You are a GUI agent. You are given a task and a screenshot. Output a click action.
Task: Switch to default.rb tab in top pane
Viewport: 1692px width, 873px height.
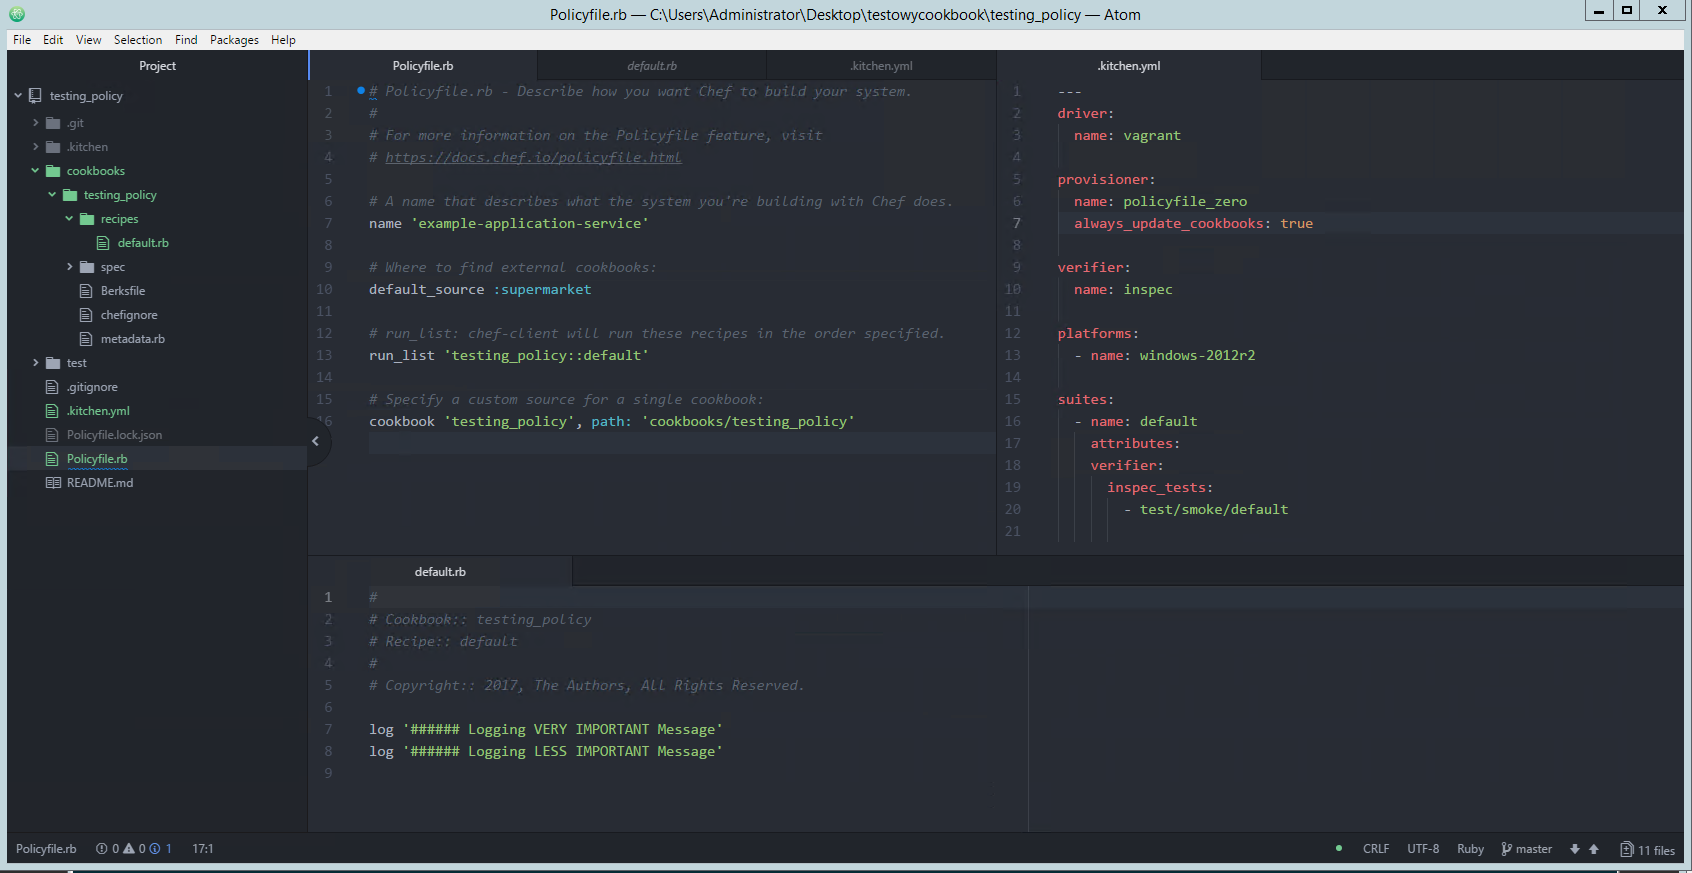pos(652,66)
